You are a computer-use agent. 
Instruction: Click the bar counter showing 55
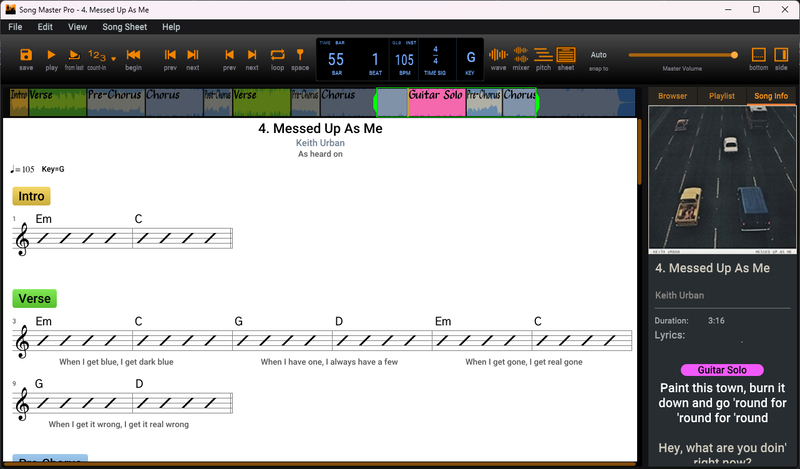336,60
